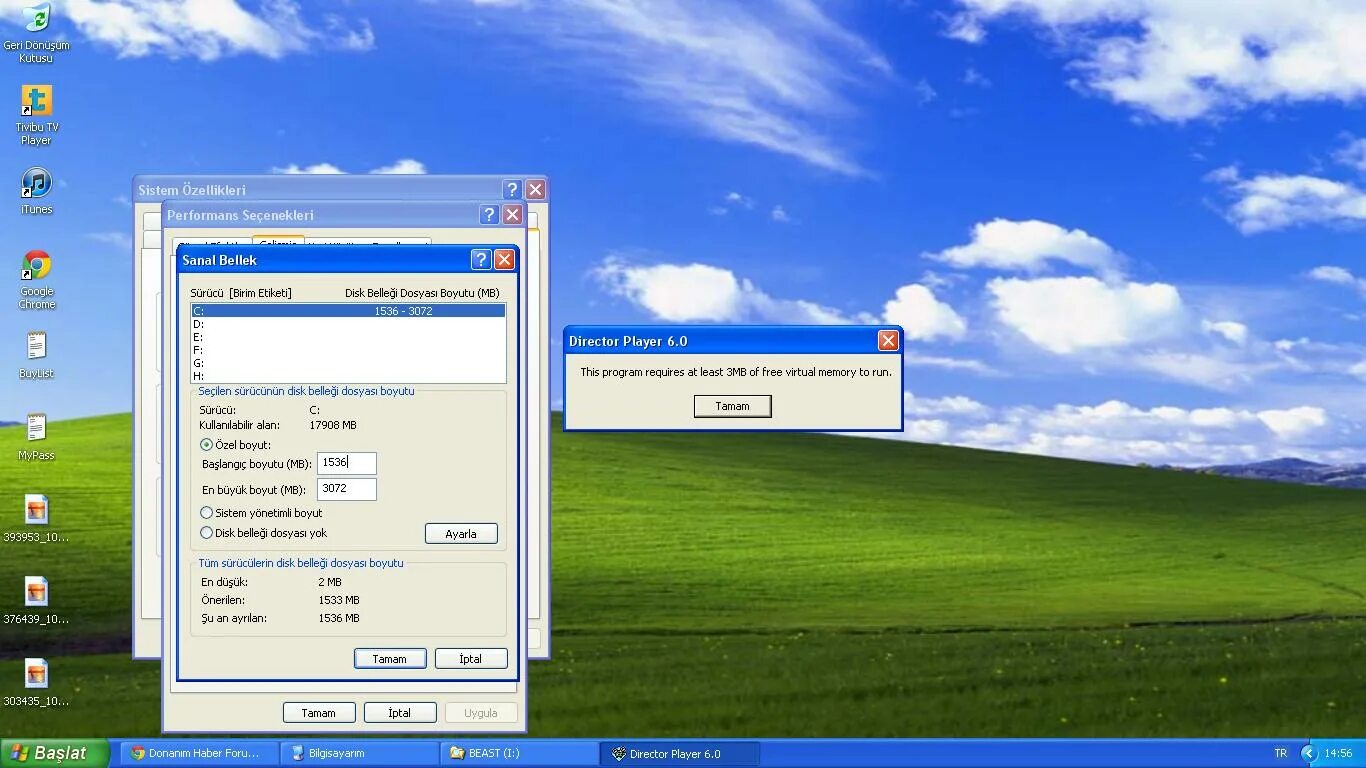The height and width of the screenshot is (768, 1366).
Task: Close the Director Player 6.0 error dialog
Action: pyautogui.click(x=888, y=341)
